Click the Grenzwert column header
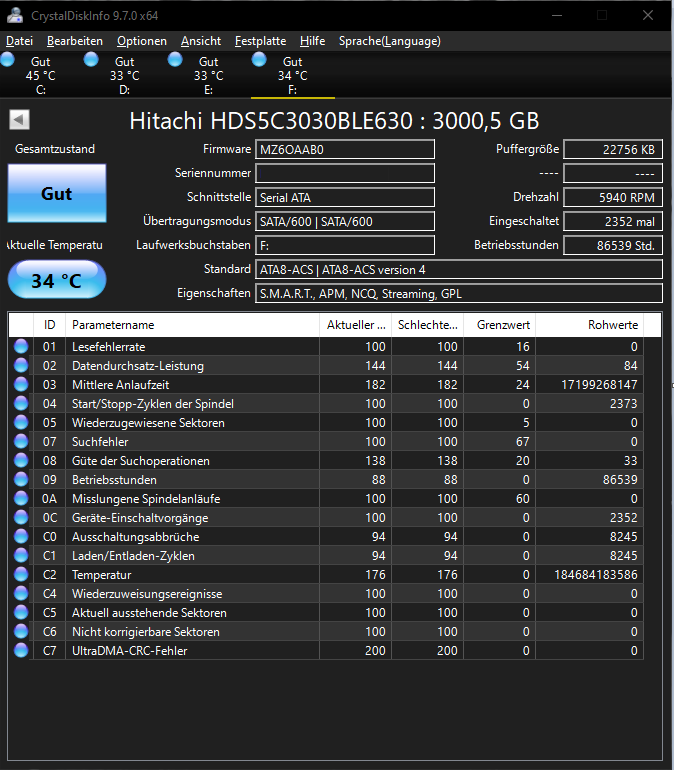 pyautogui.click(x=500, y=325)
